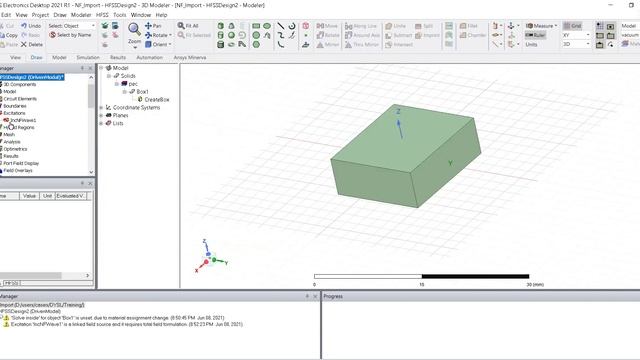
Task: Switch to the Ansys Minerva tab
Action: (x=190, y=58)
